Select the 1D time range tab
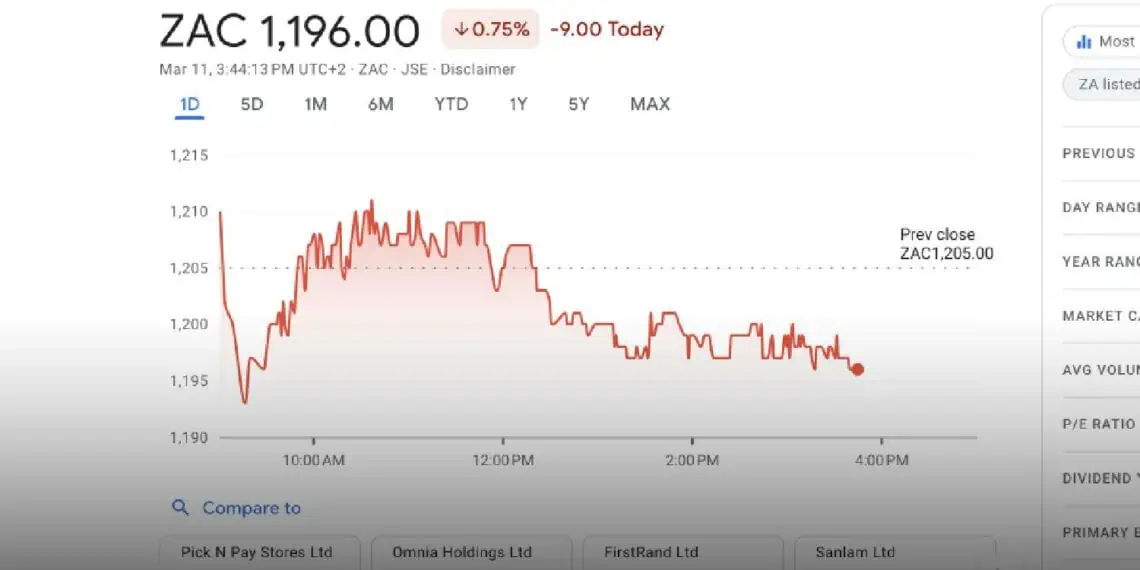The width and height of the screenshot is (1140, 570). [189, 104]
